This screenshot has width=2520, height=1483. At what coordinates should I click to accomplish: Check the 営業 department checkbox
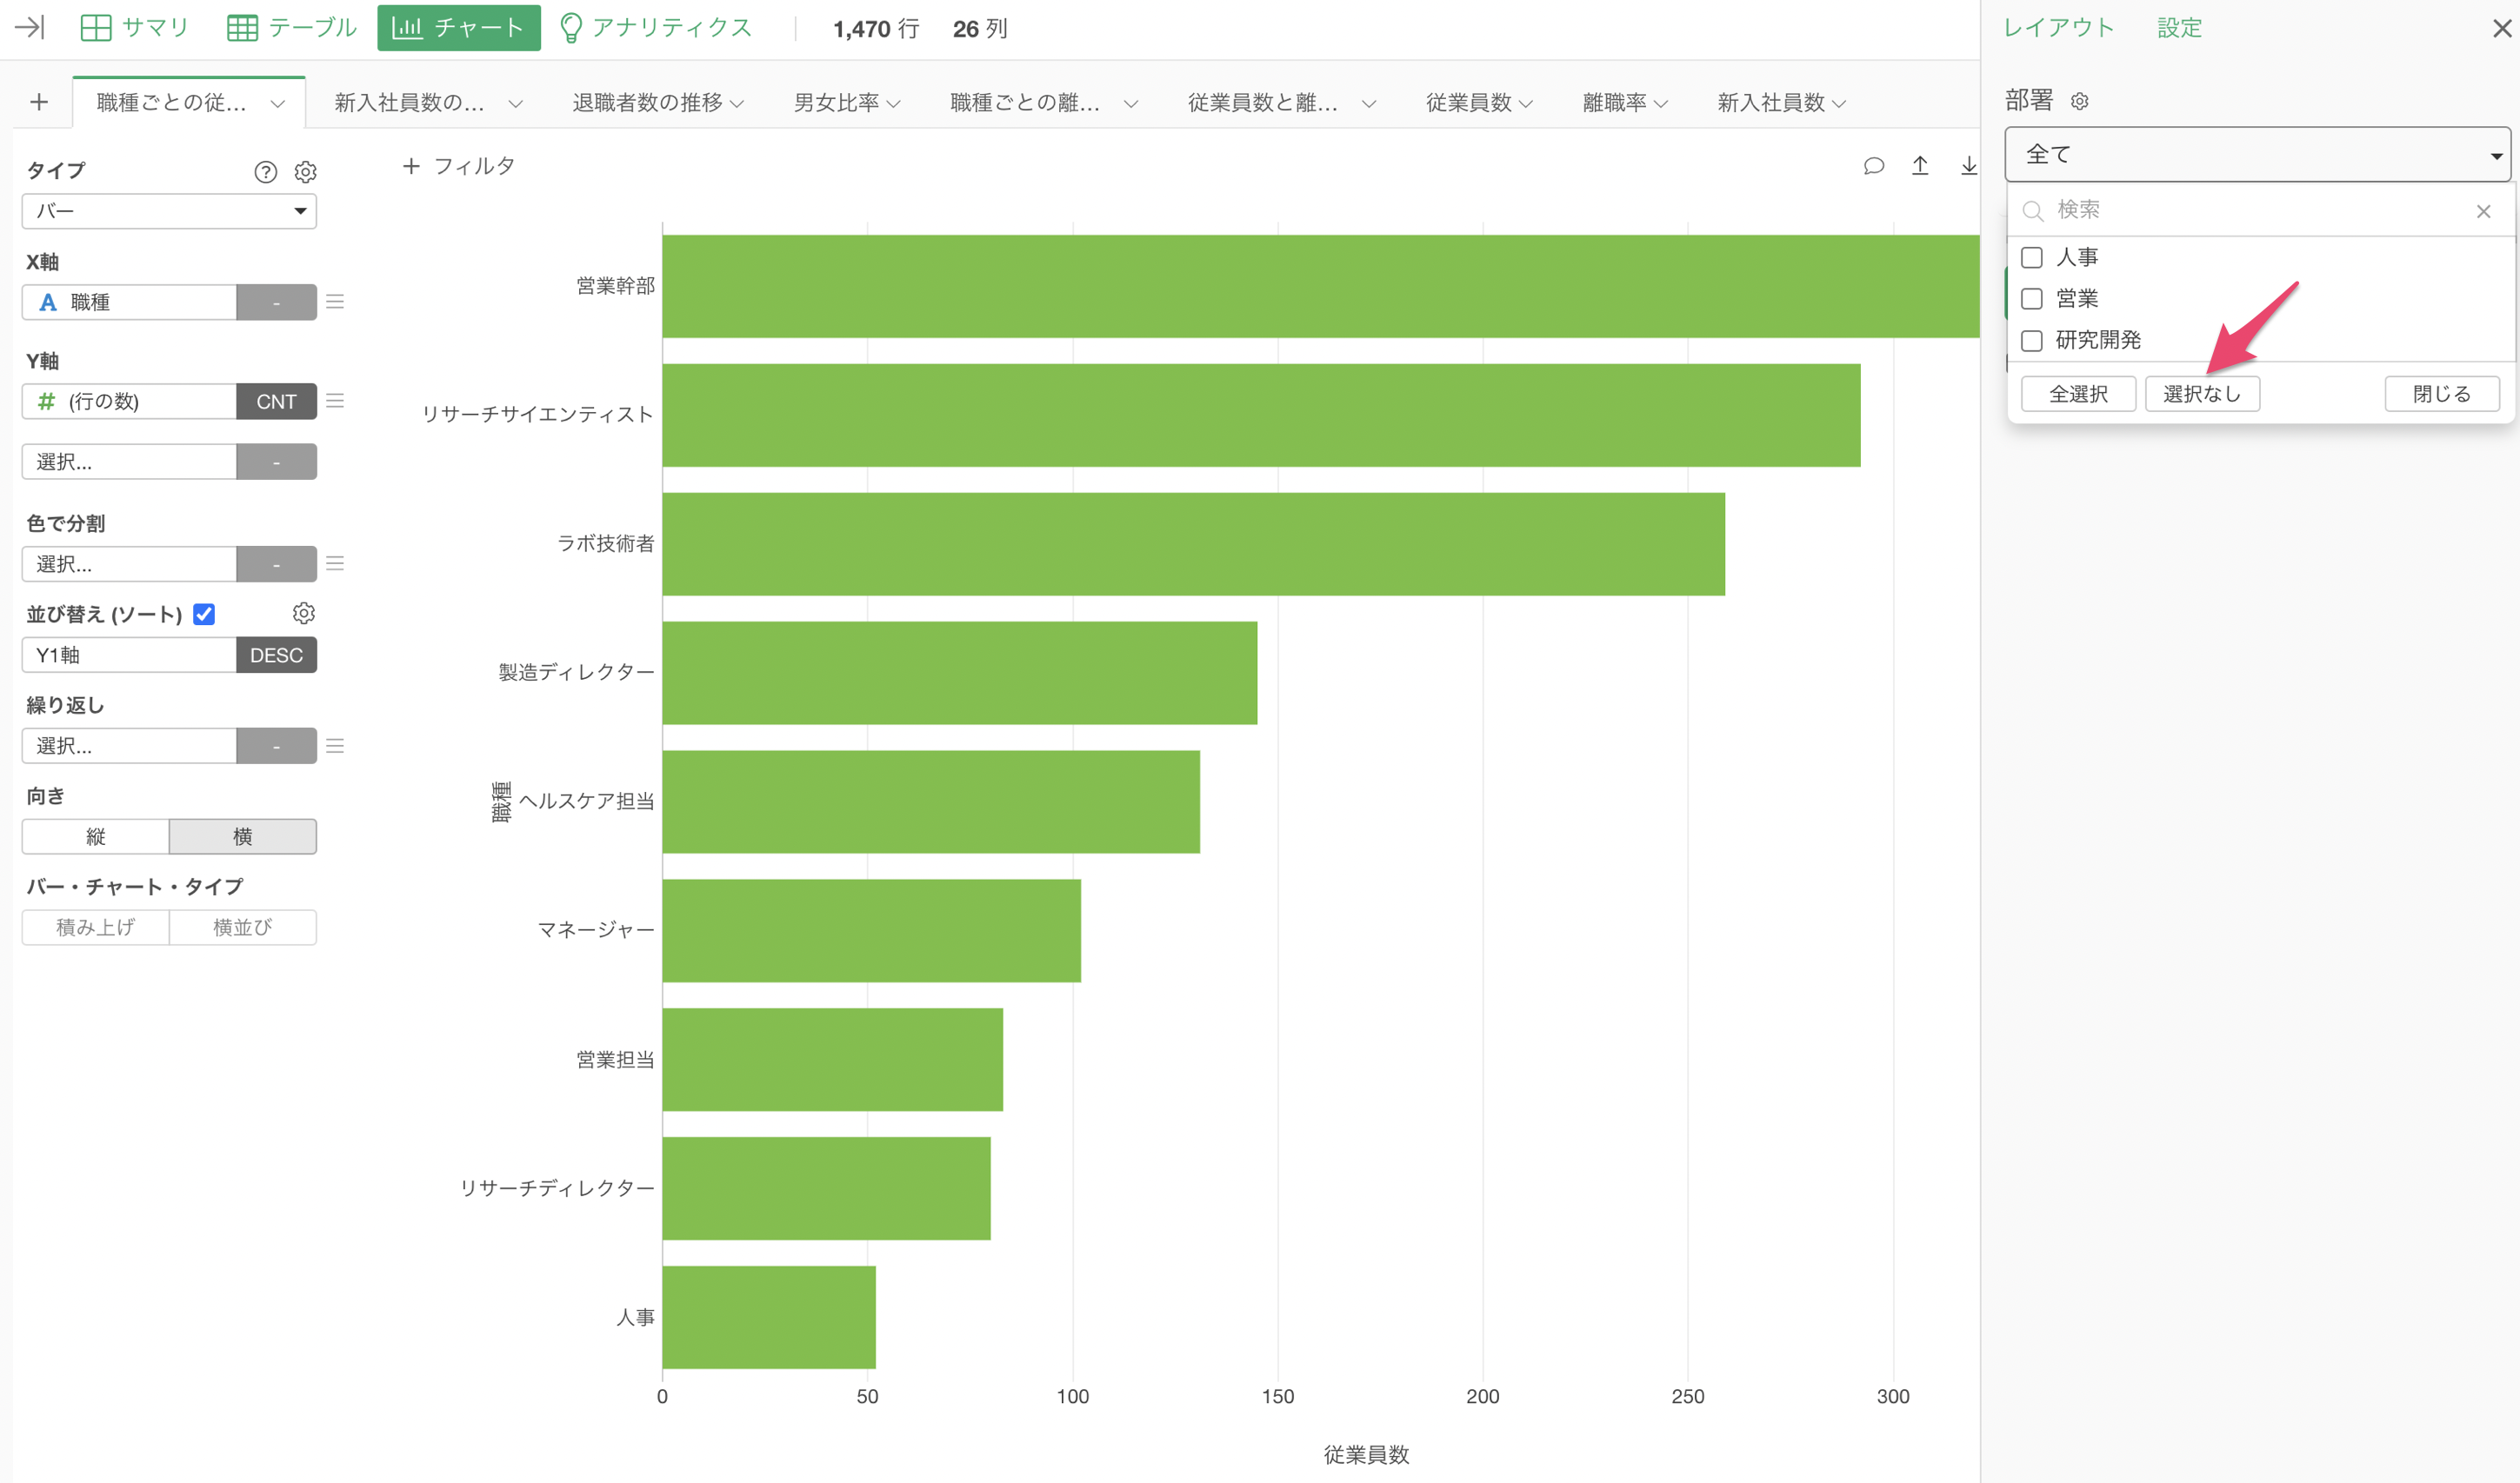pos(2031,299)
